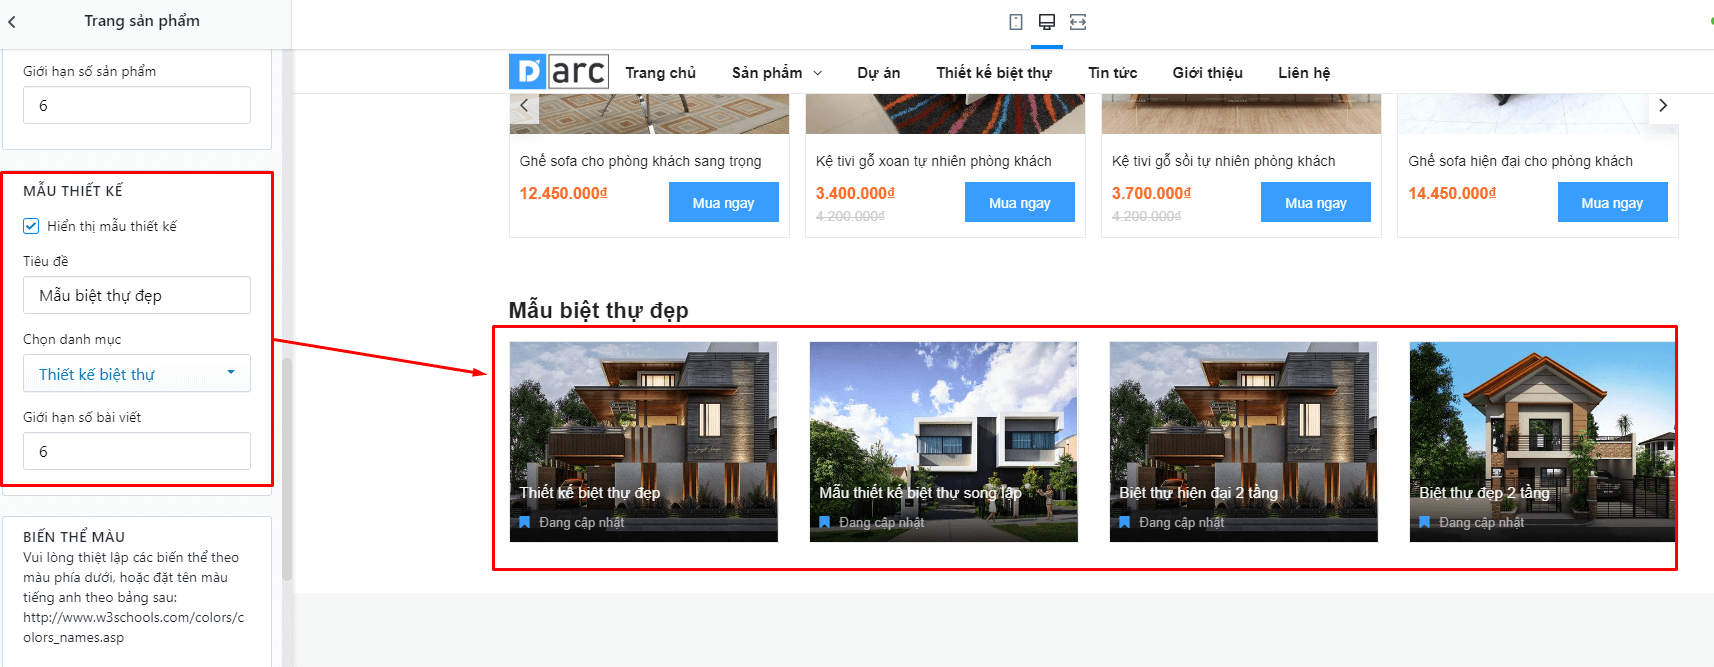
Task: Open Biệt thự hiện đại 2 tầng thumbnail
Action: click(1243, 442)
